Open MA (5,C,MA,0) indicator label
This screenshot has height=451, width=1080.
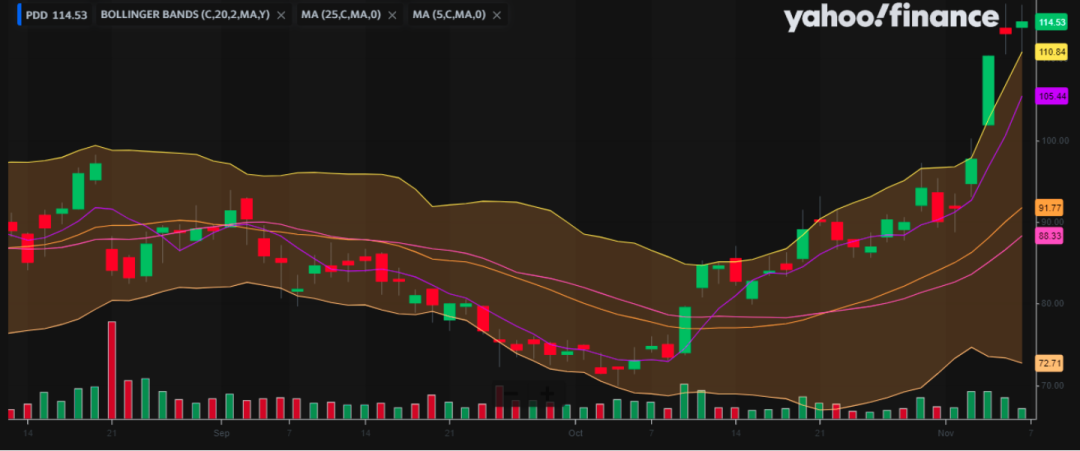coord(448,14)
